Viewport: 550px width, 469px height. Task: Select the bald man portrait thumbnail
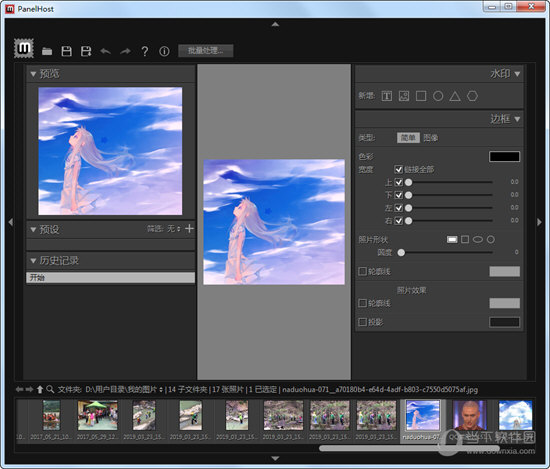pos(469,415)
